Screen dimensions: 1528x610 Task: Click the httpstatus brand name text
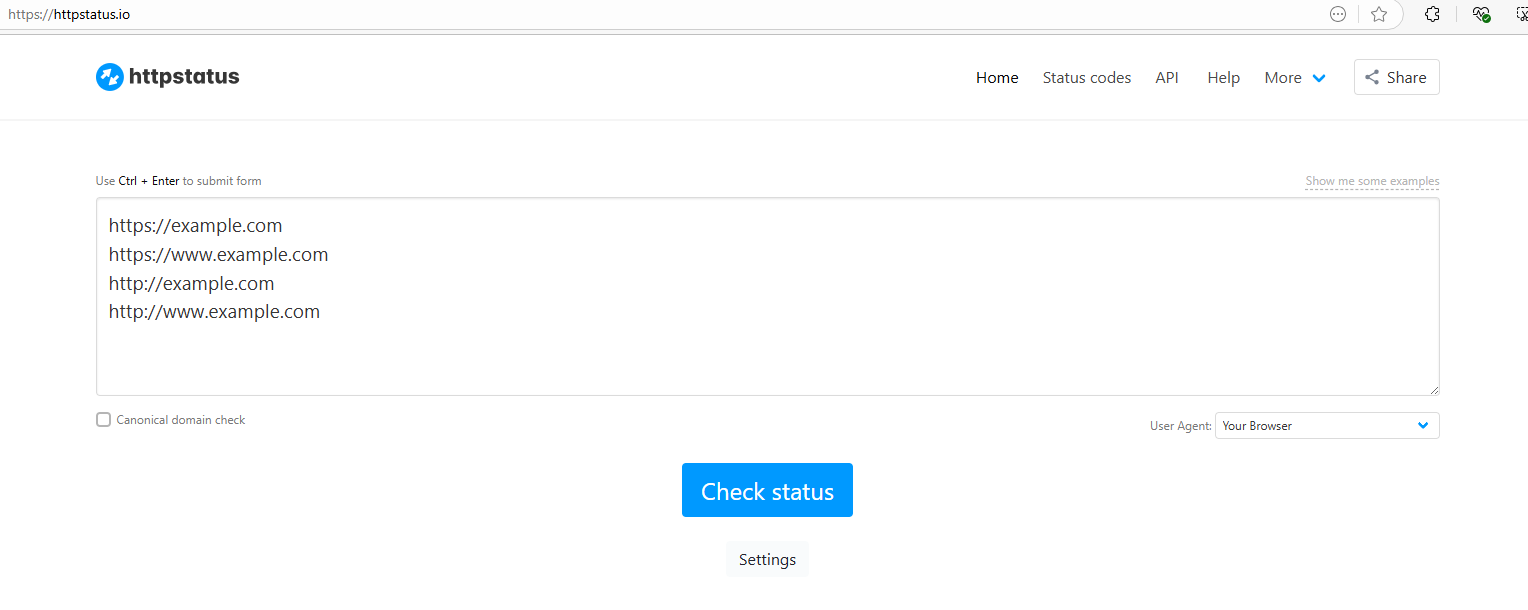click(184, 77)
